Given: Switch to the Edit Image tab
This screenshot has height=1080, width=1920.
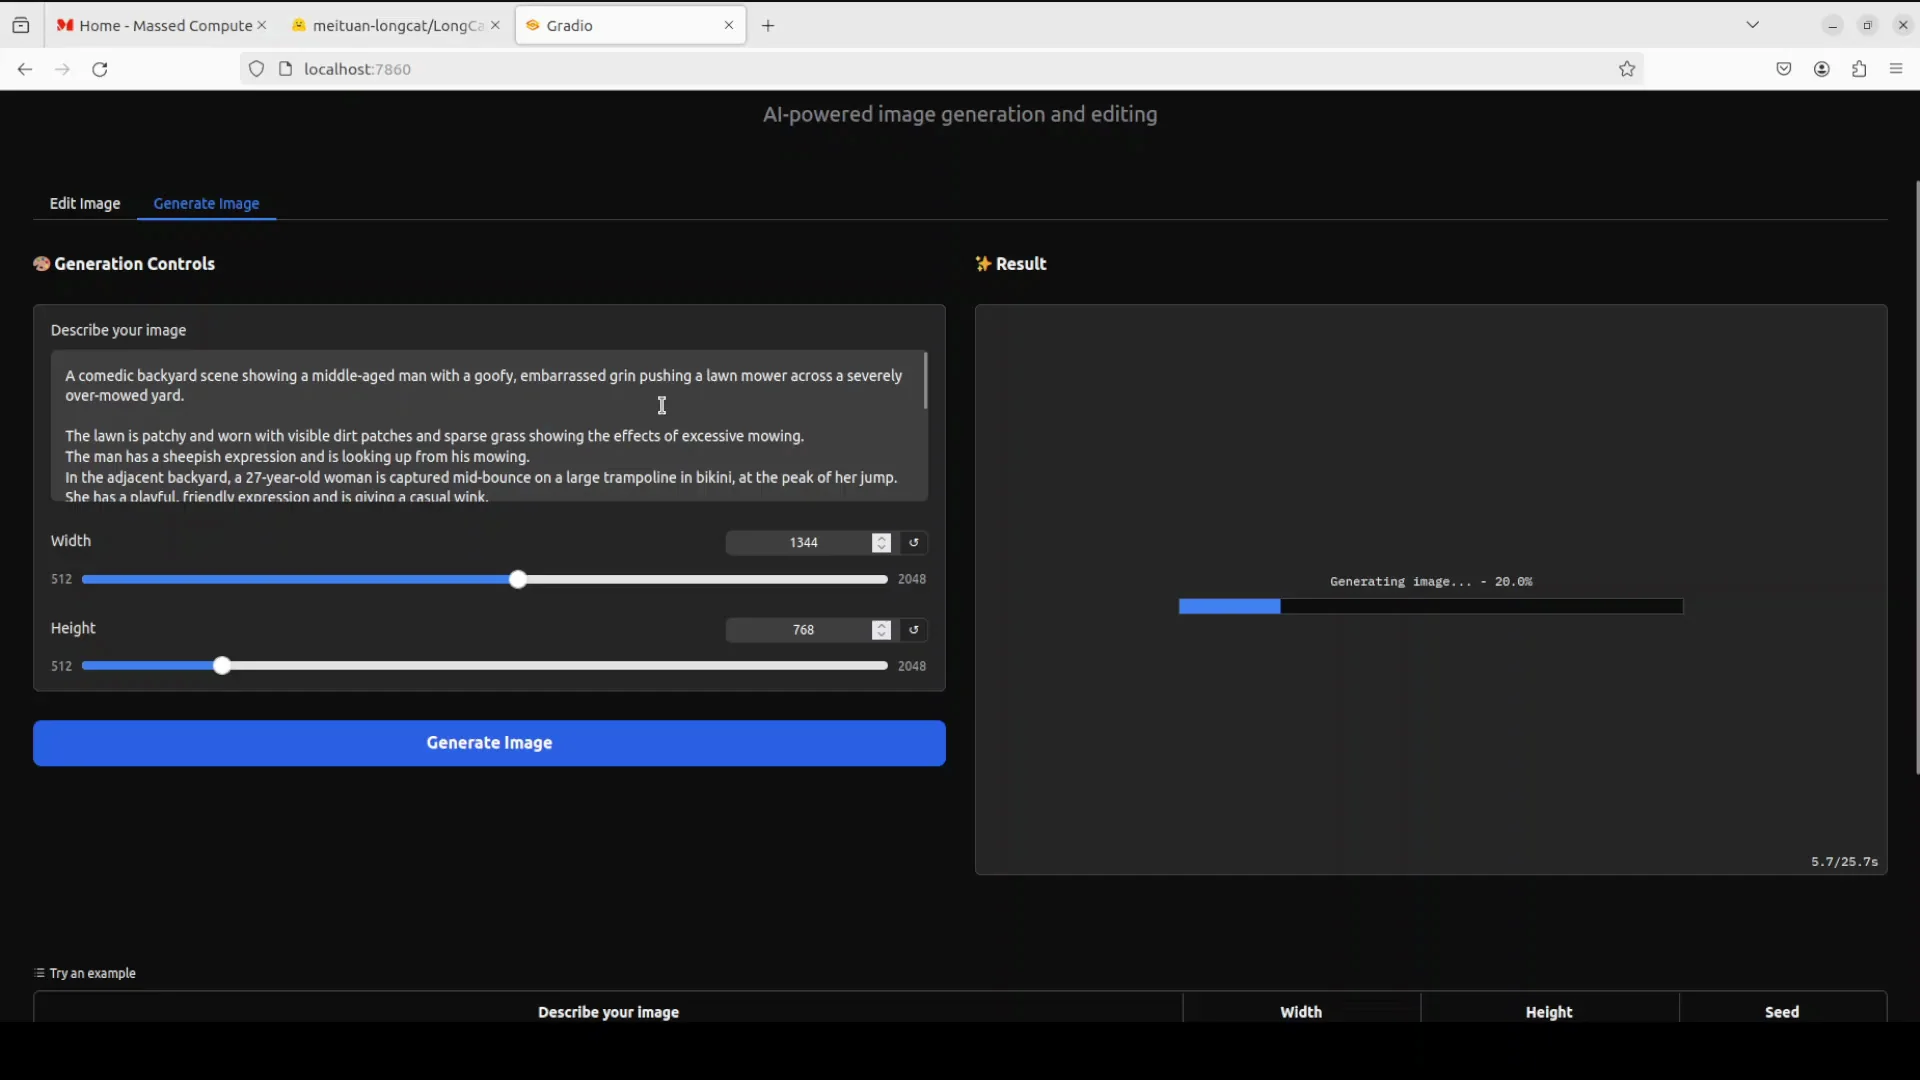Looking at the screenshot, I should [x=85, y=204].
